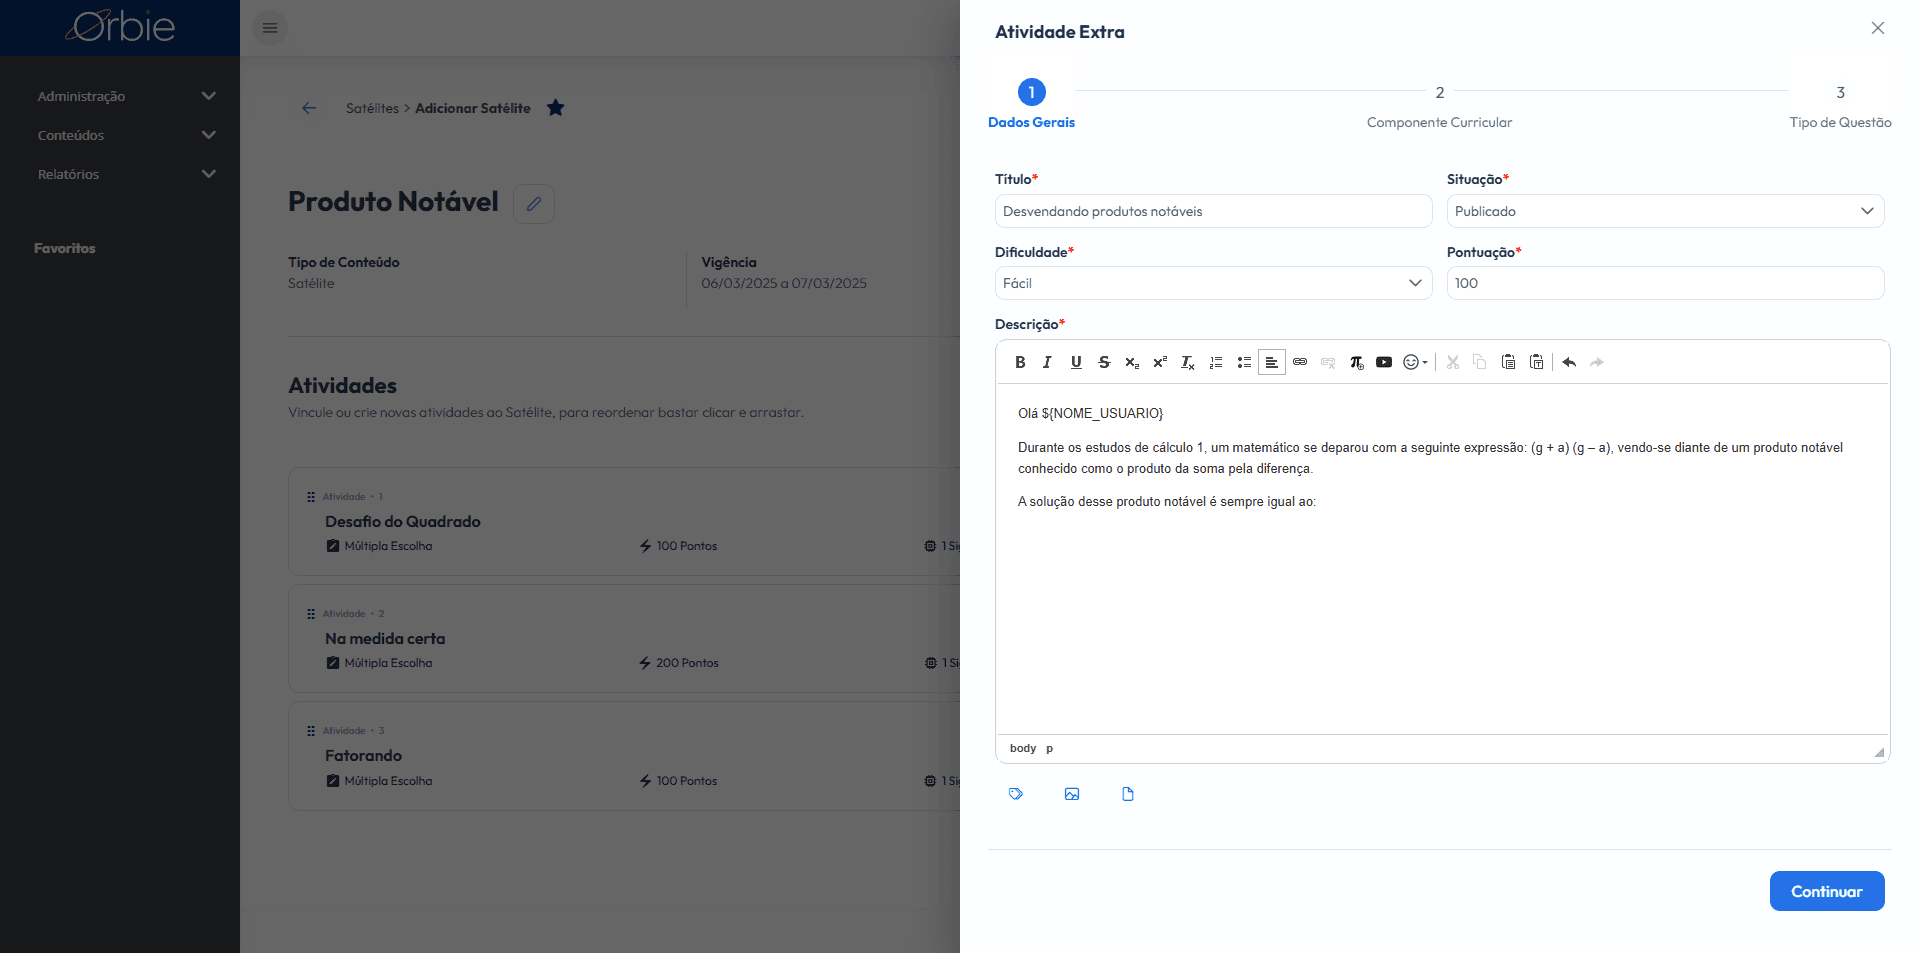Grab drag handle of Atividade 1
1920x953 pixels.
pyautogui.click(x=311, y=496)
